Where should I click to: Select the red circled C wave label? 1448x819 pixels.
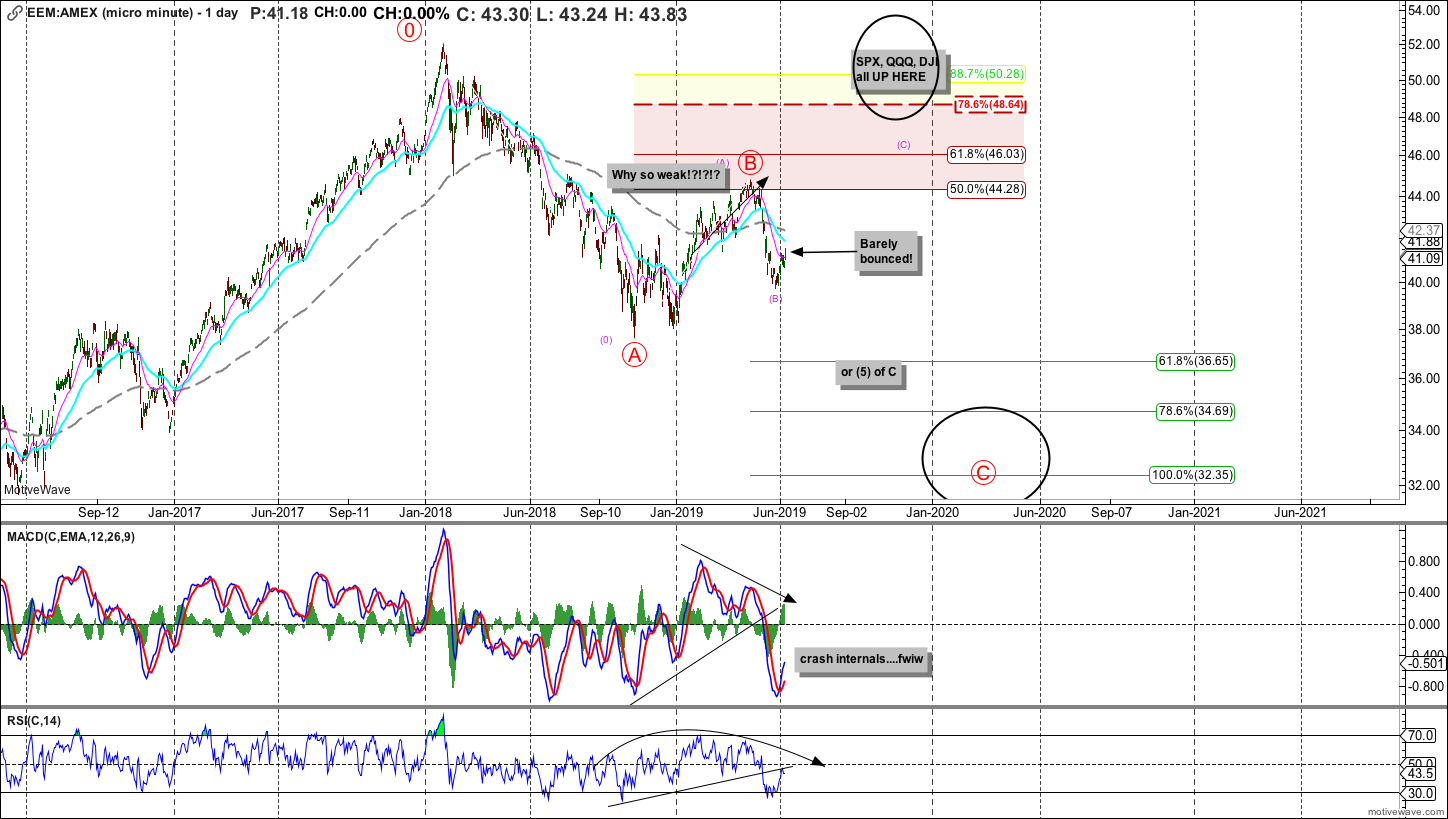[x=983, y=472]
